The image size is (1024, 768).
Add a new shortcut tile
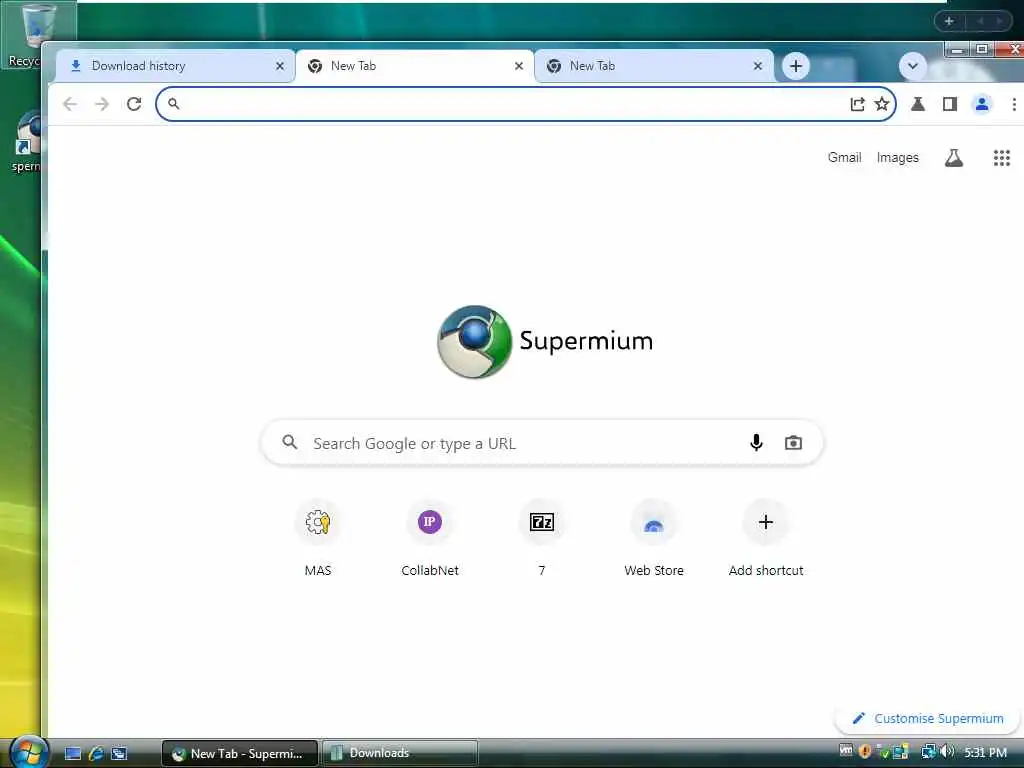(x=766, y=539)
